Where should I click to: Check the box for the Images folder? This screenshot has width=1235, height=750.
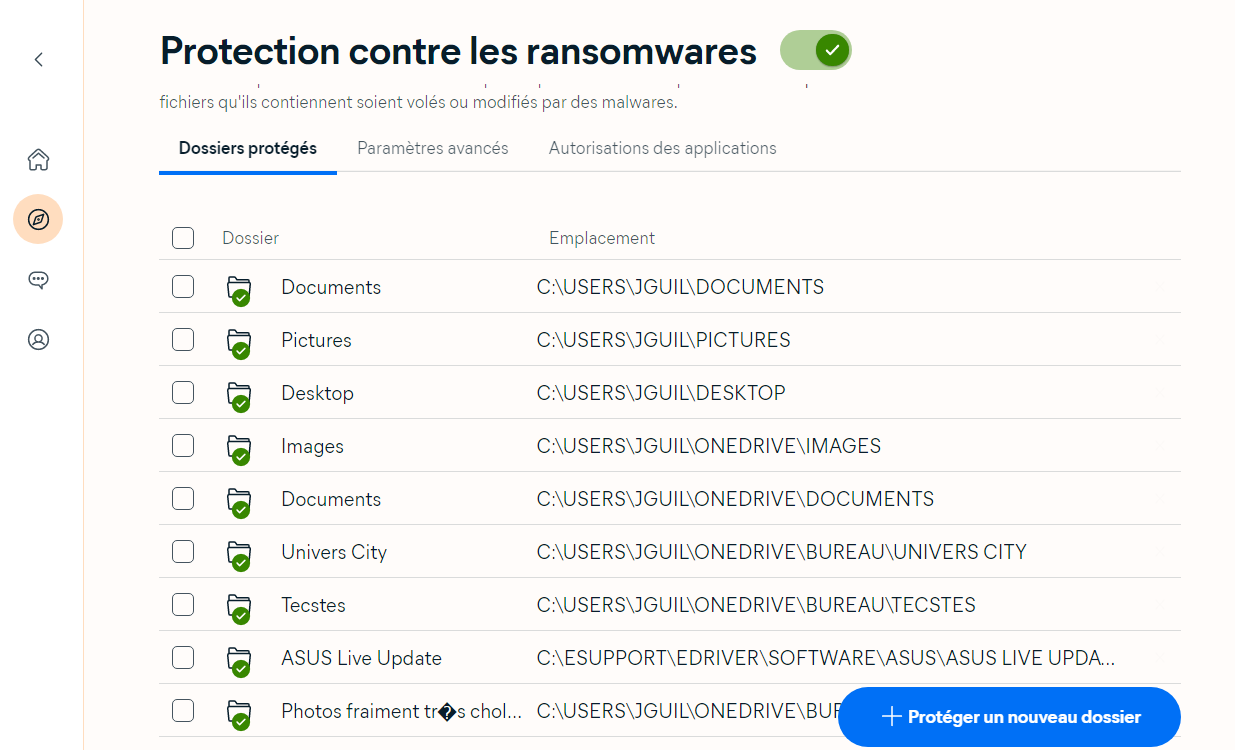pos(183,445)
